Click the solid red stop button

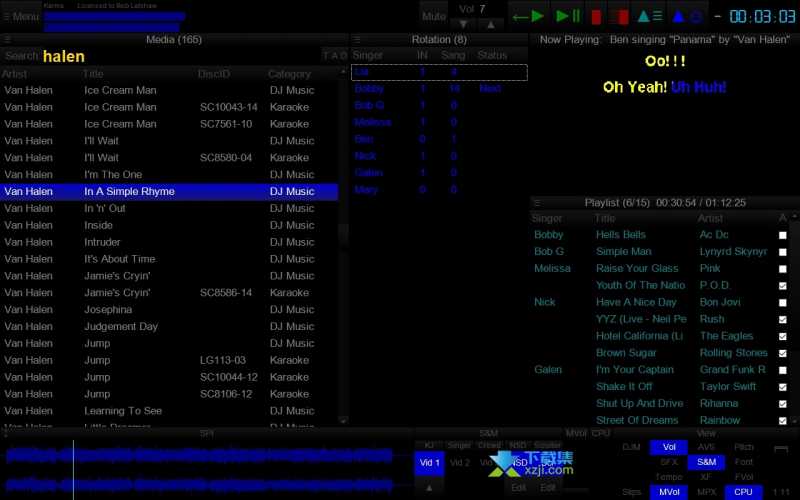point(595,17)
